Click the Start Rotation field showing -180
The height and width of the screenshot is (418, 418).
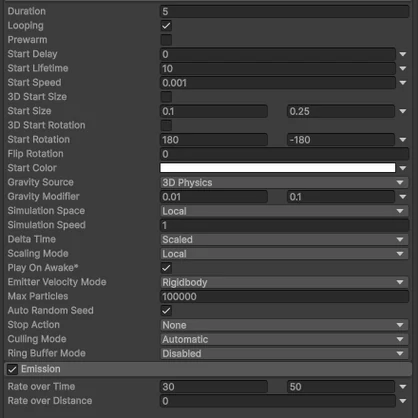[341, 140]
